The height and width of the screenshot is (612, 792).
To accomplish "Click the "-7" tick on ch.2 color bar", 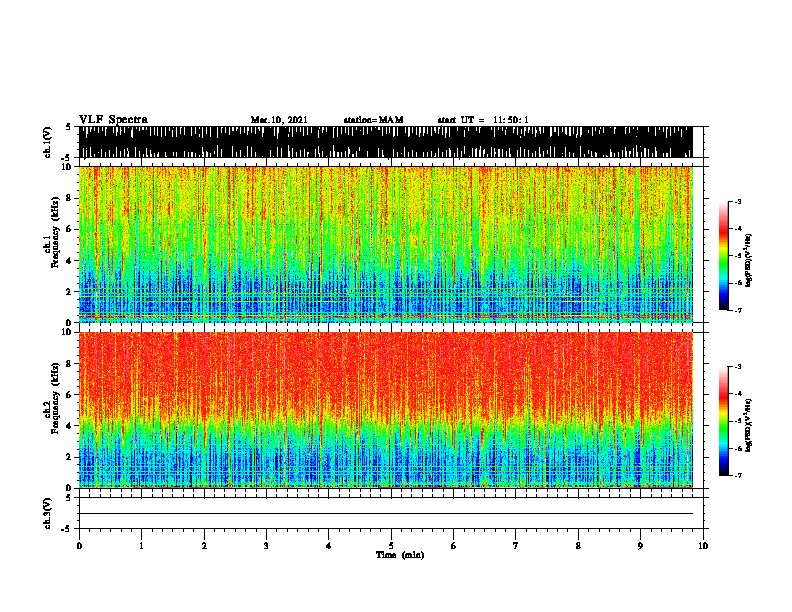I will 738,476.
